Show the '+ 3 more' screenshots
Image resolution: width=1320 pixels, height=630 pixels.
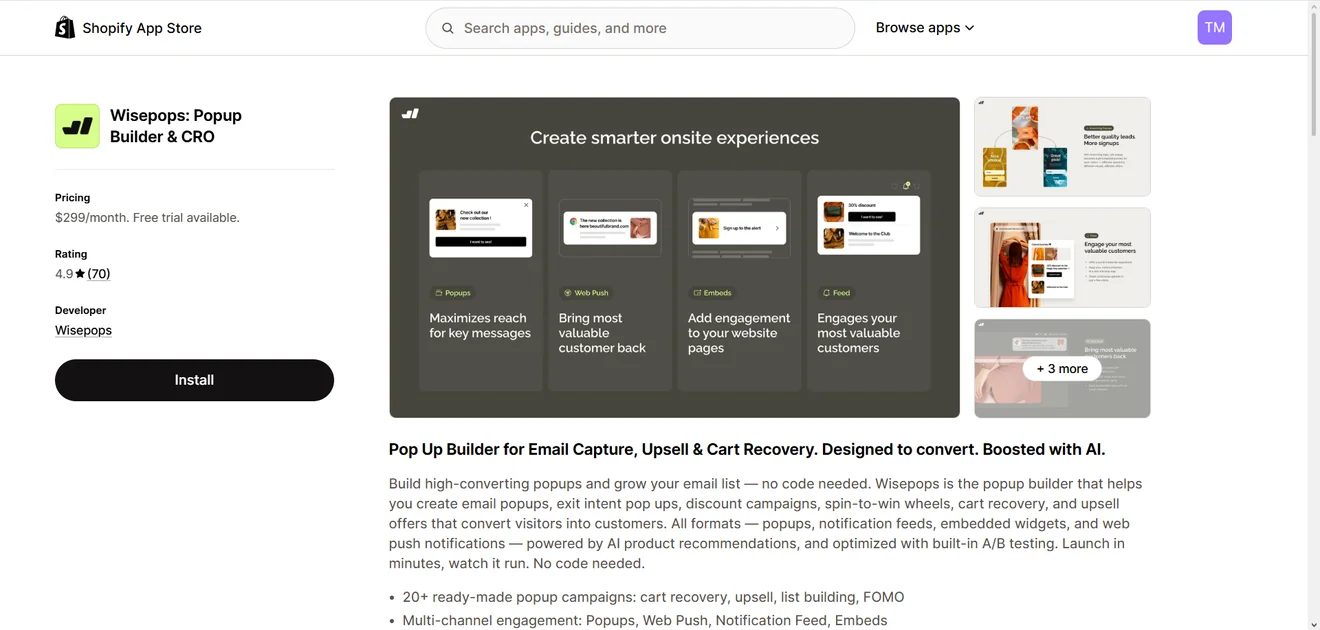[x=1062, y=368]
